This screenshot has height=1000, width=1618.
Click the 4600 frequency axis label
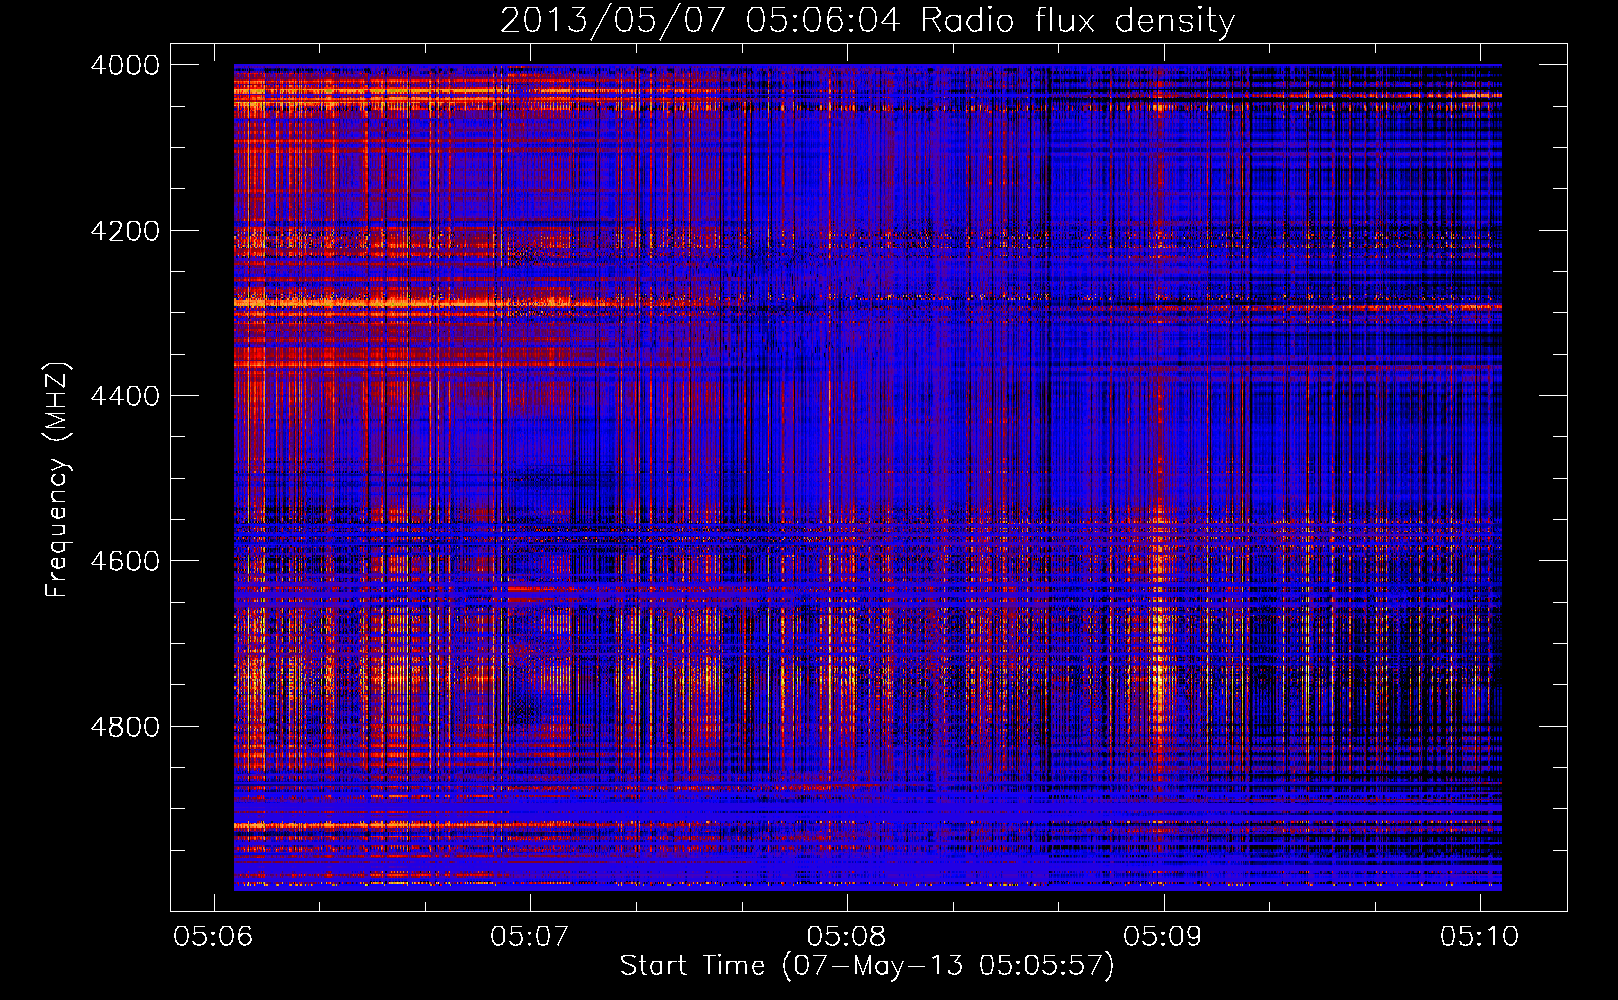[125, 561]
